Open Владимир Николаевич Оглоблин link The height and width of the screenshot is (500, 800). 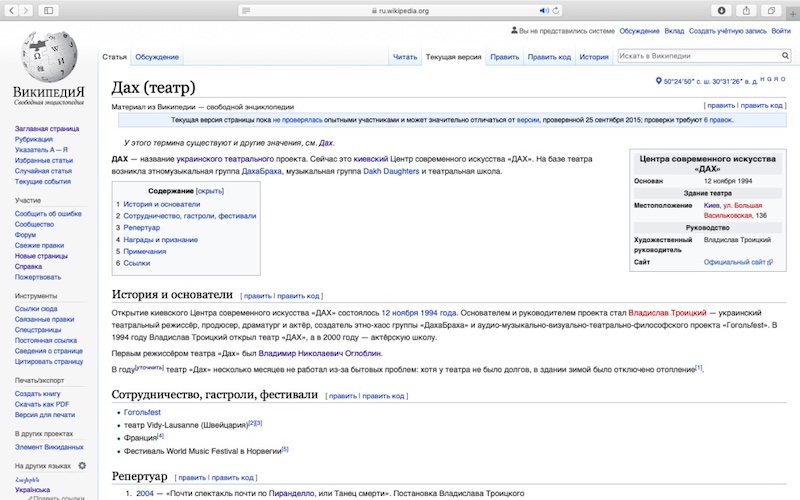tap(320, 353)
